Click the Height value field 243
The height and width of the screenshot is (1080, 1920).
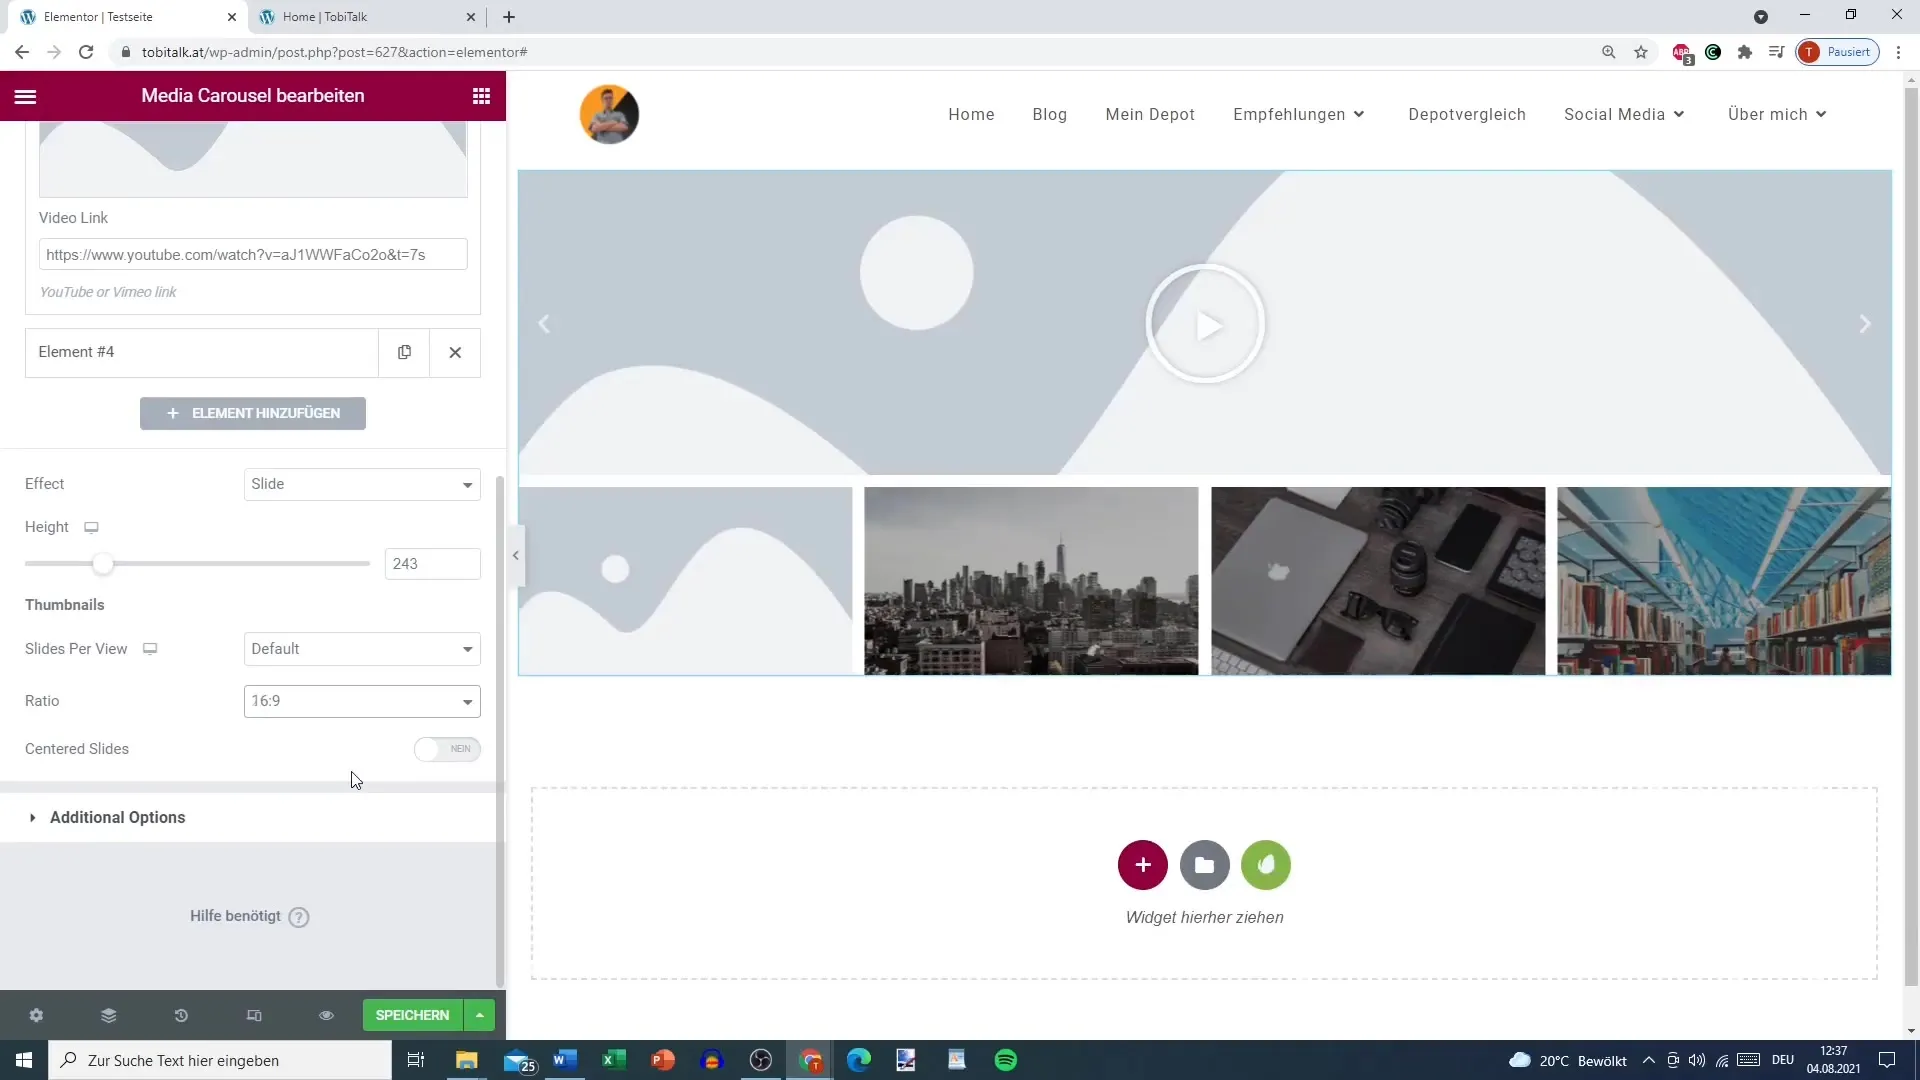(x=432, y=564)
